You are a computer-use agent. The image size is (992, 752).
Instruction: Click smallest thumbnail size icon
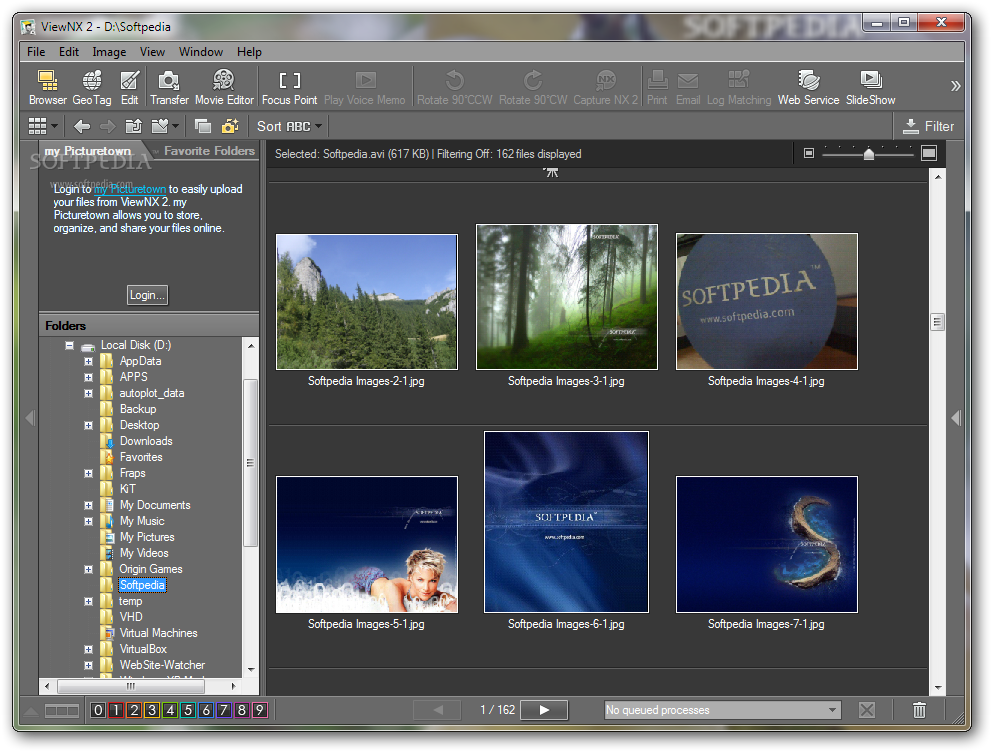coord(809,153)
